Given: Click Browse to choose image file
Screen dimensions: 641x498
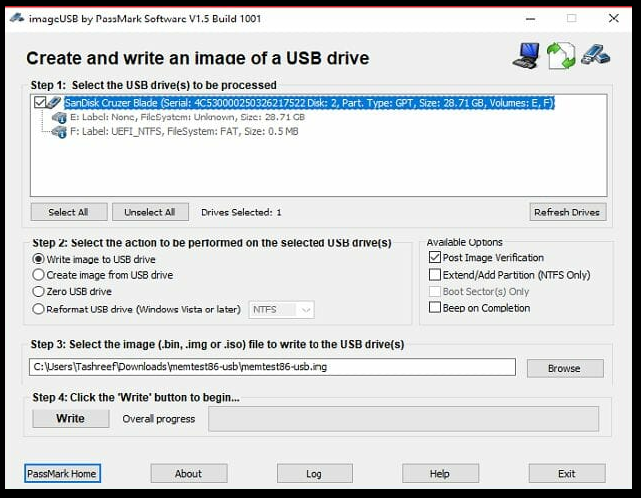Looking at the screenshot, I should pyautogui.click(x=565, y=368).
